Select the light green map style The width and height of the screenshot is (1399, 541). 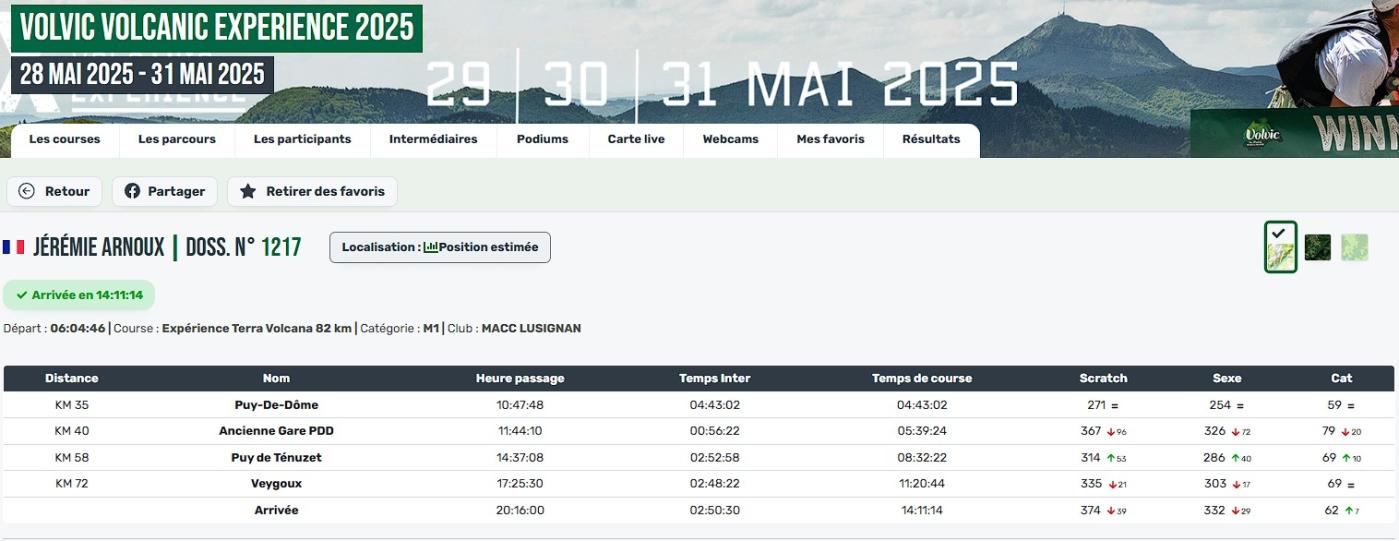coord(1354,247)
